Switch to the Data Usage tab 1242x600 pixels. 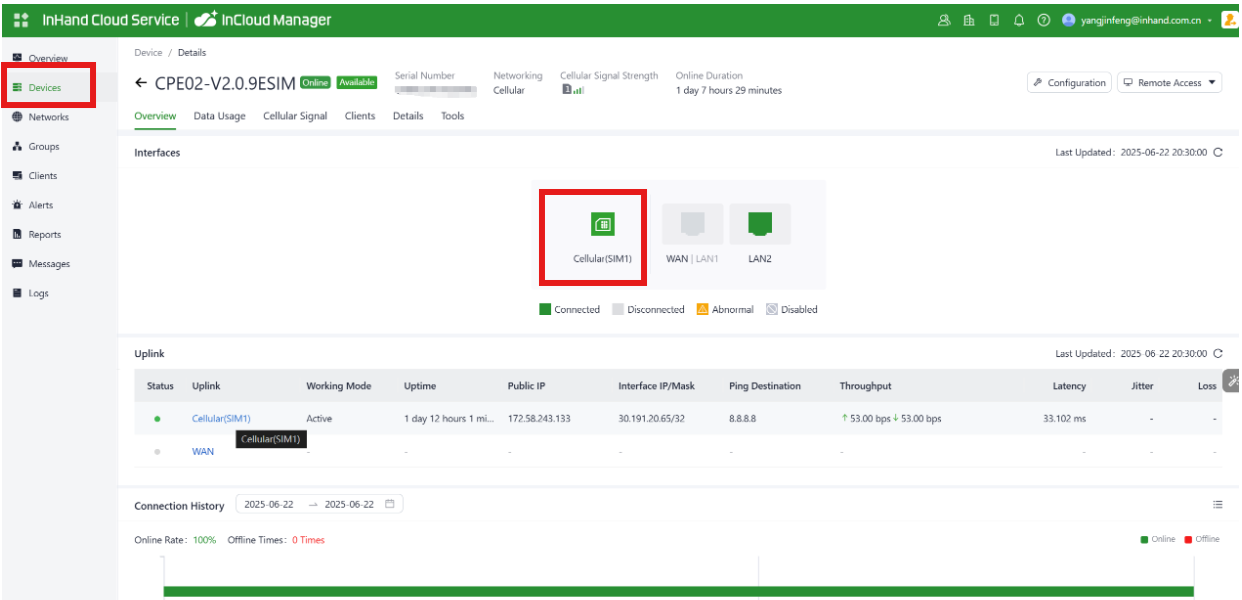tap(219, 116)
